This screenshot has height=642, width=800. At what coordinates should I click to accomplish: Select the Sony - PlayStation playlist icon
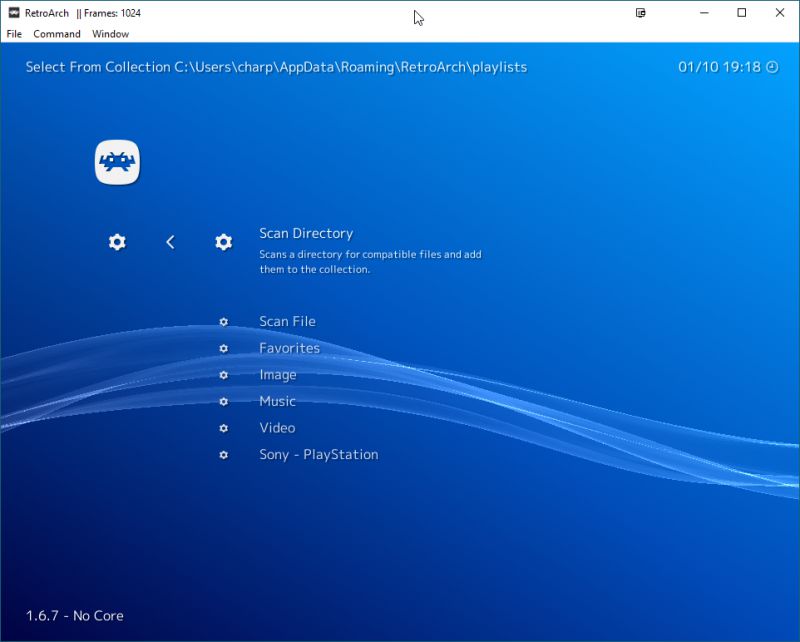tap(222, 455)
